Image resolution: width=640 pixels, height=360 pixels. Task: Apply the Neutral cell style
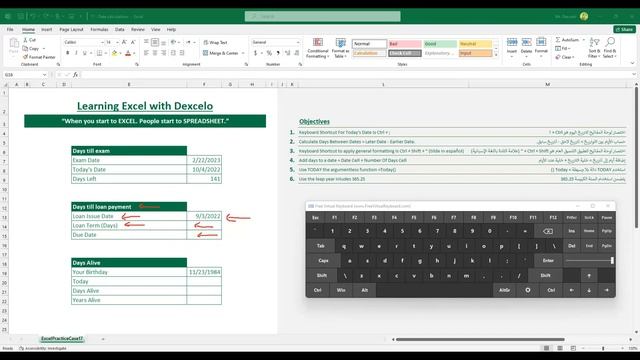tap(475, 44)
